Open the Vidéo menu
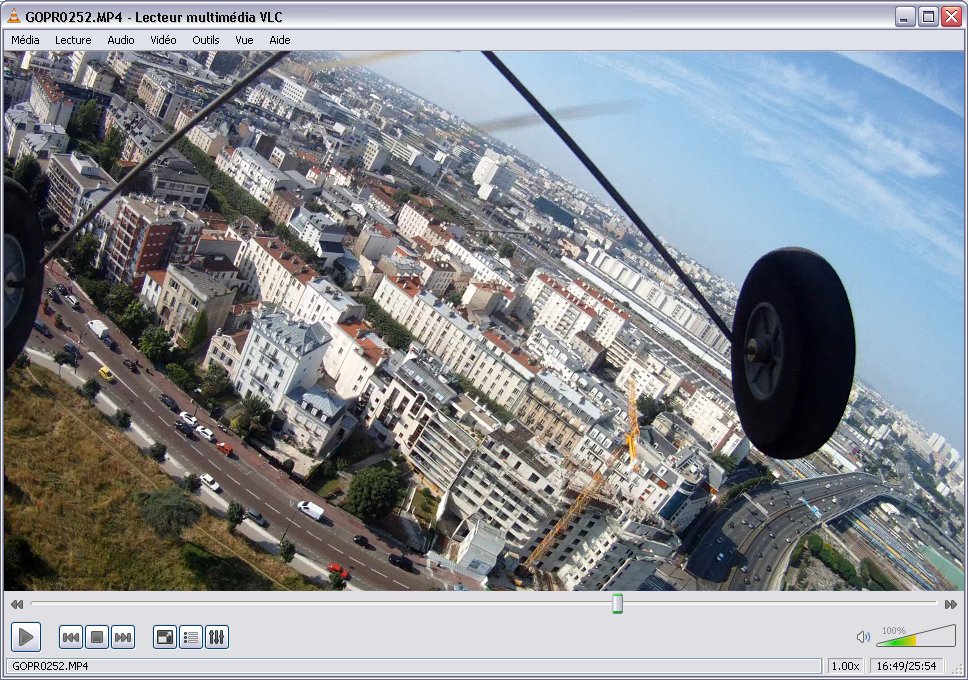Viewport: 968px width, 680px height. coord(163,40)
